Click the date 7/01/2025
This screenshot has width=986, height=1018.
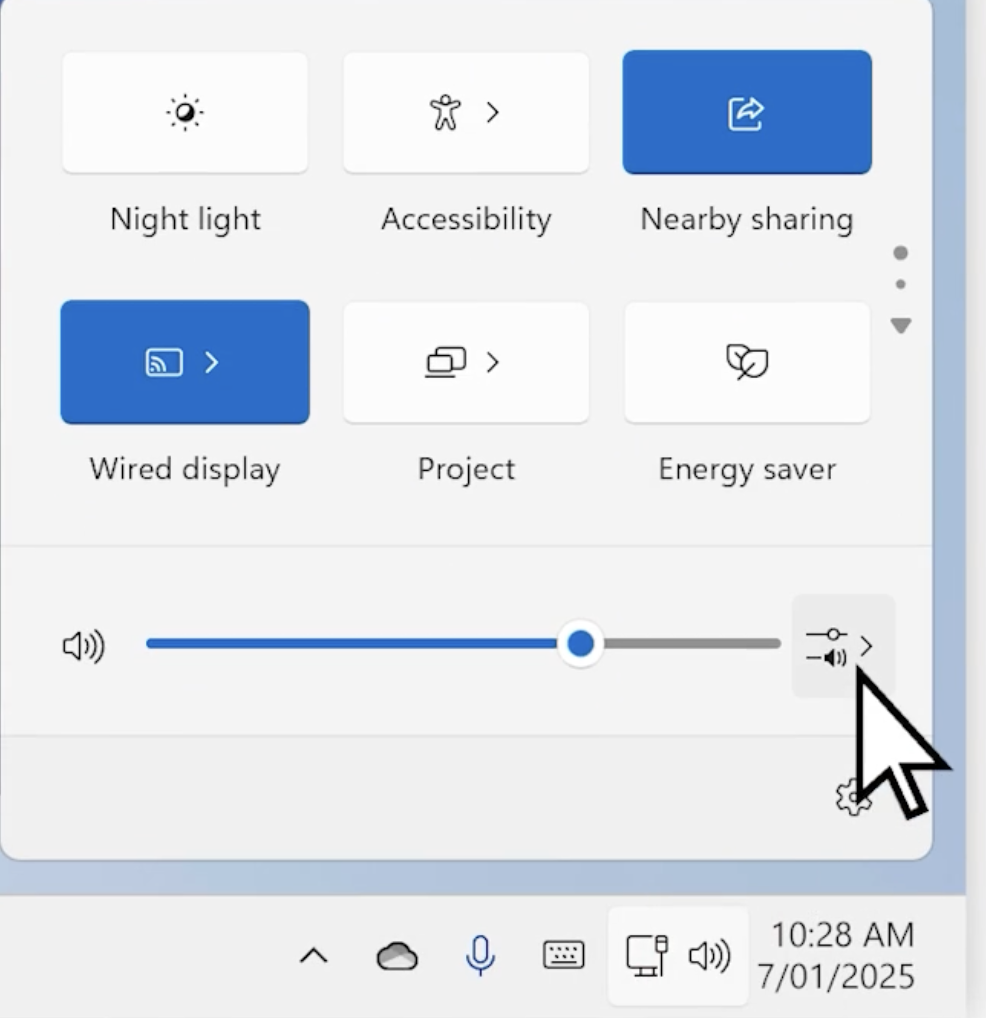836,976
